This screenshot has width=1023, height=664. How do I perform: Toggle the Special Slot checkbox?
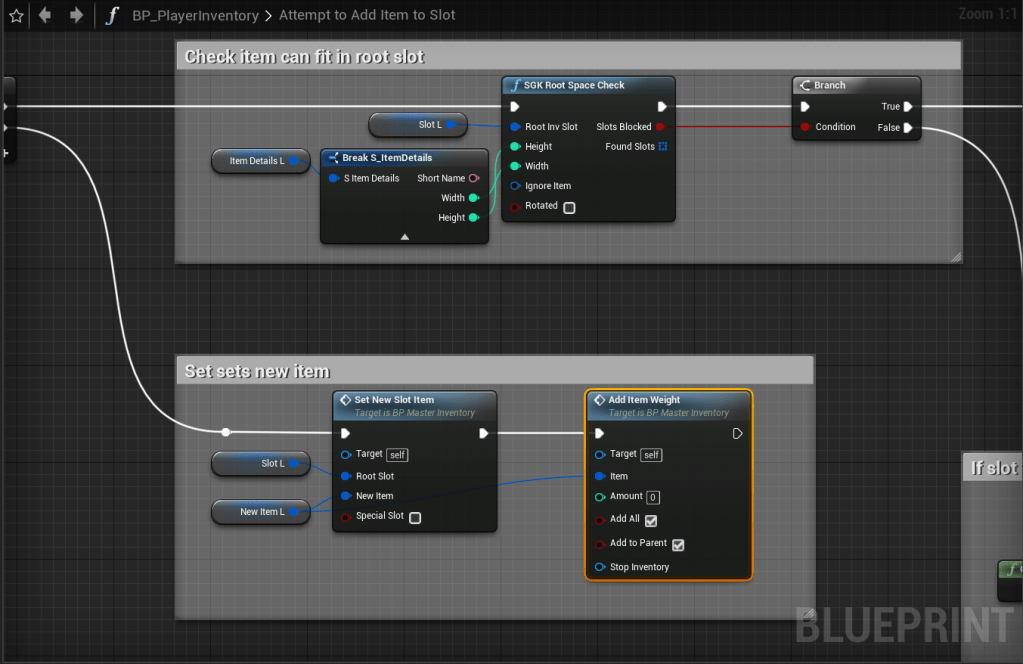click(415, 518)
